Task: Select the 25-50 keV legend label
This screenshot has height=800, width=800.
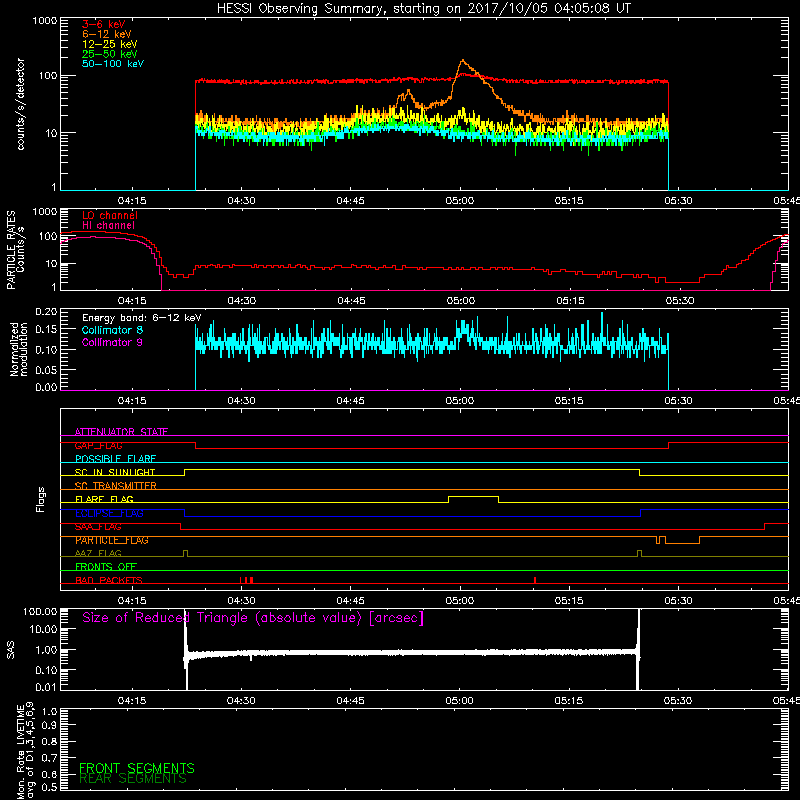Action: pyautogui.click(x=110, y=54)
